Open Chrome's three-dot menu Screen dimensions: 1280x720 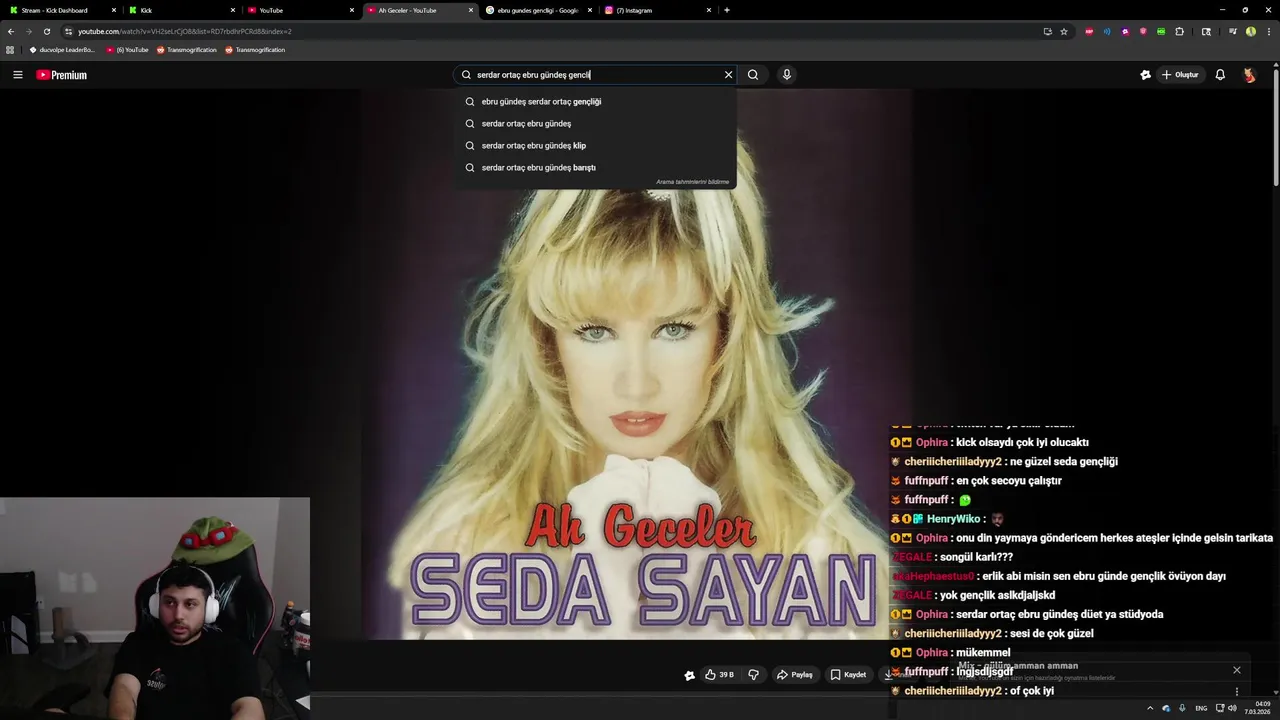tap(1268, 31)
